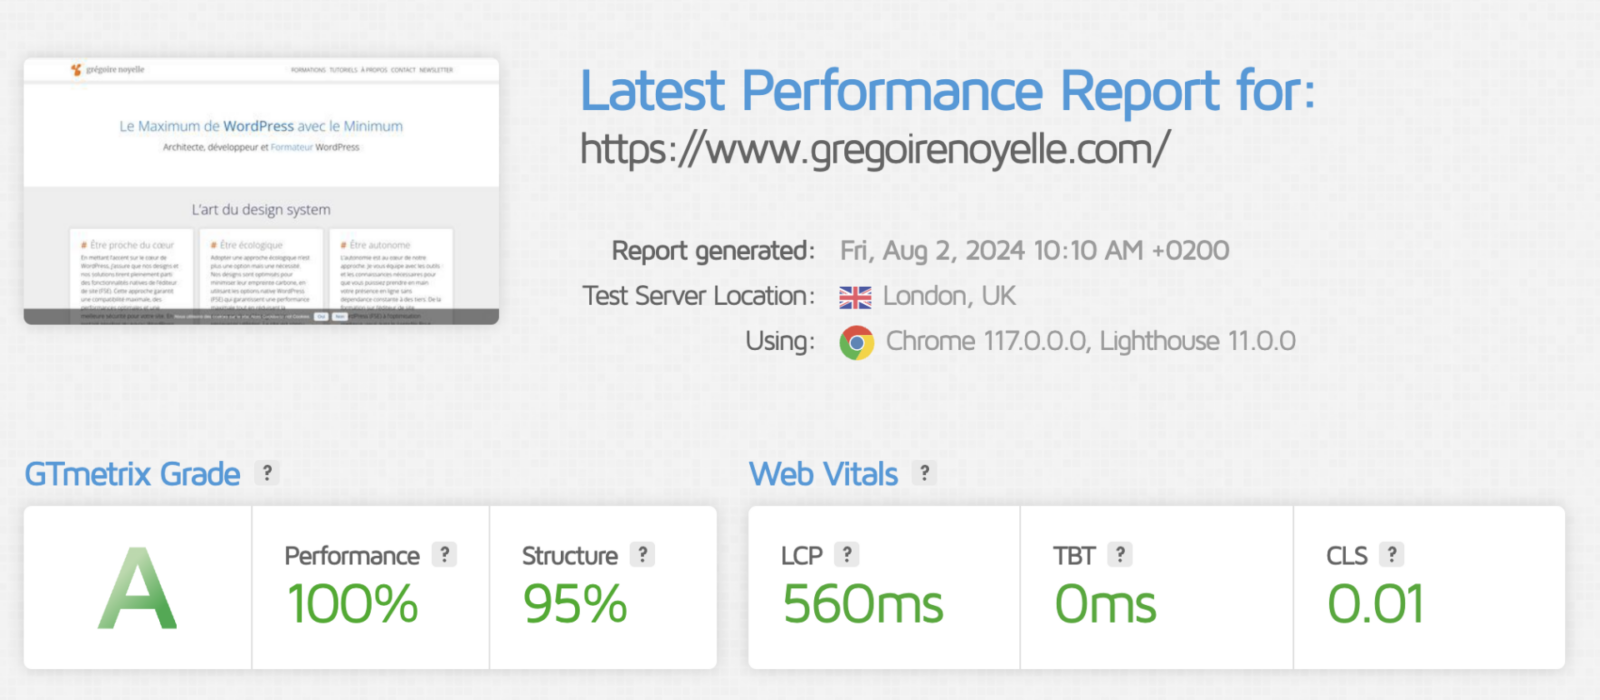Screen dimensions: 1600x700
Task: Click the GTmetrix Grade heading
Action: point(132,474)
